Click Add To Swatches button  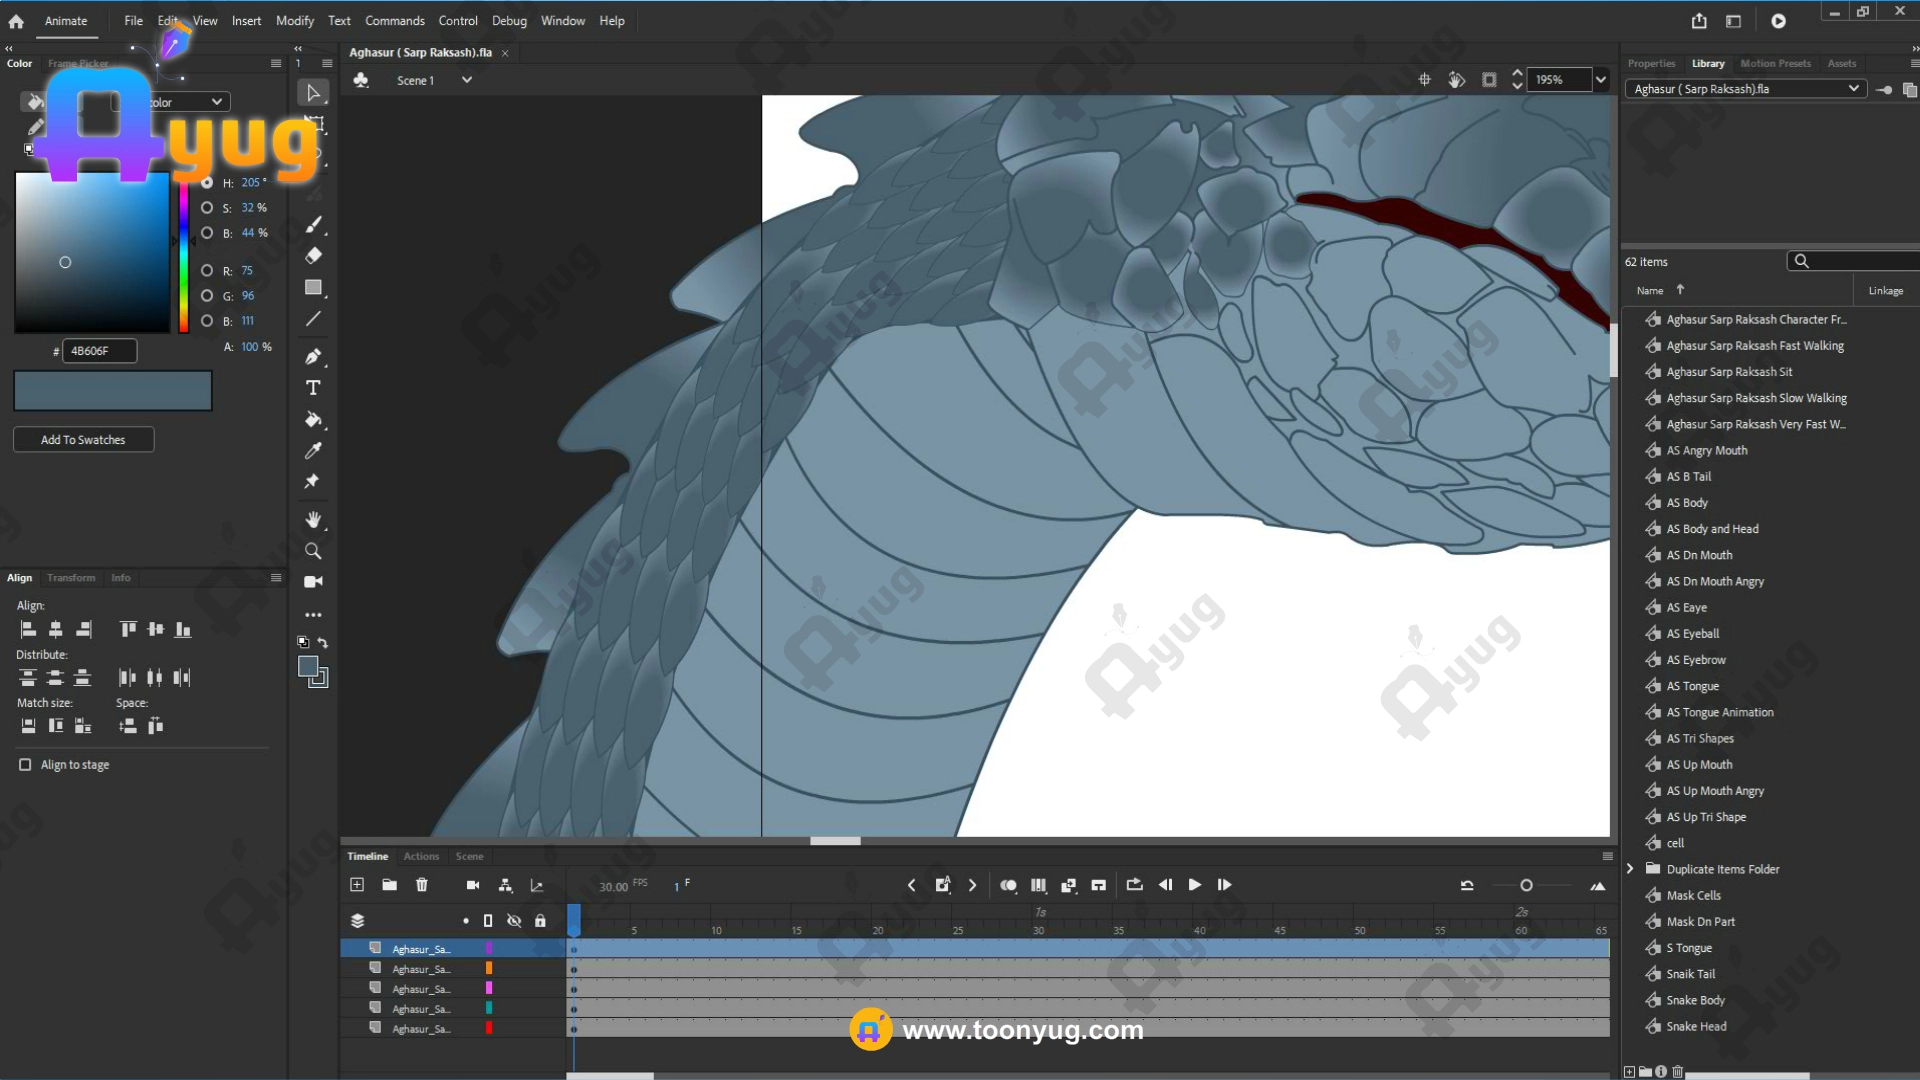(x=83, y=440)
